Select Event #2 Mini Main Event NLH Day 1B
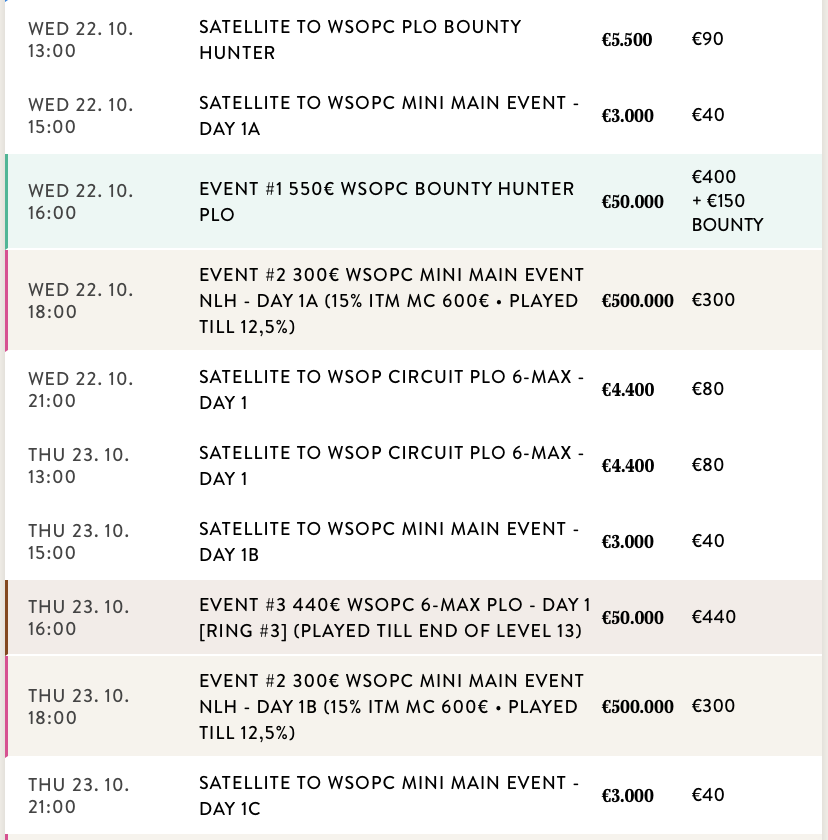Screen dimensions: 828x840 (391, 707)
